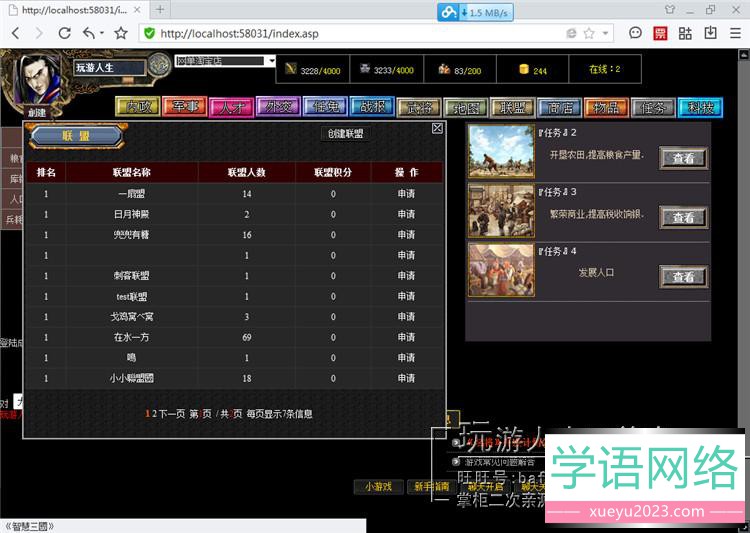Click the wood resource icon
Image resolution: width=750 pixels, height=533 pixels.
290,69
